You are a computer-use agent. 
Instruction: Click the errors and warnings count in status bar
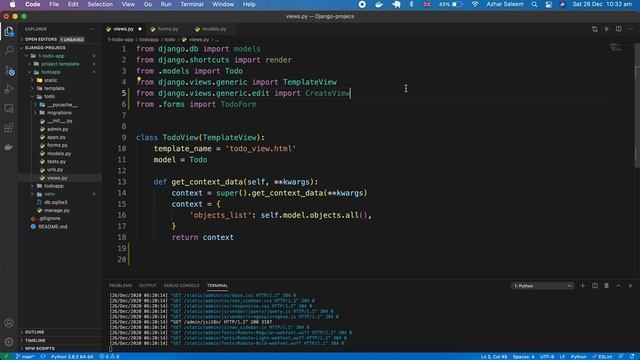point(109,356)
